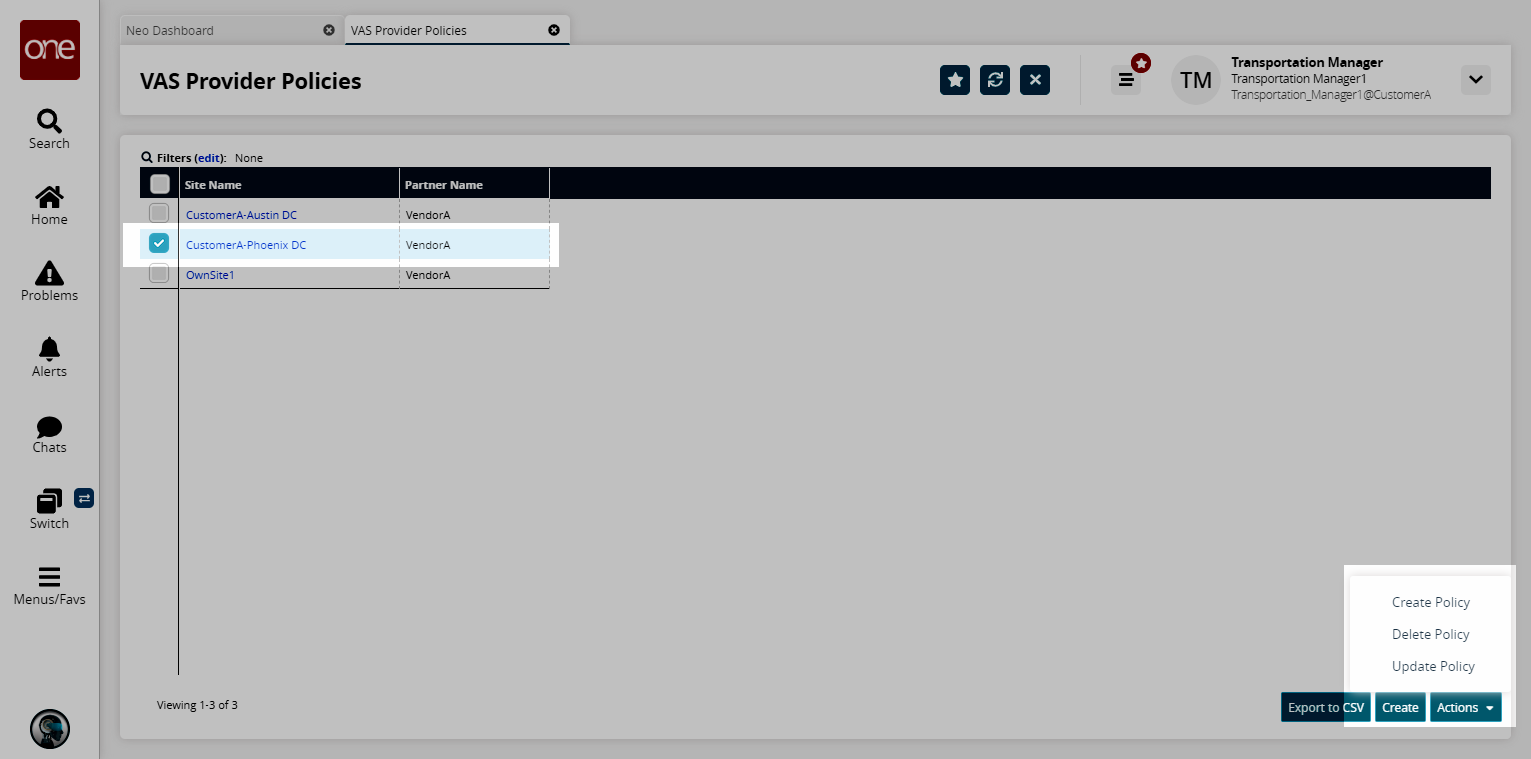
Task: Click the Transportation_Manager1@CustomerA user text
Action: coord(1331,95)
